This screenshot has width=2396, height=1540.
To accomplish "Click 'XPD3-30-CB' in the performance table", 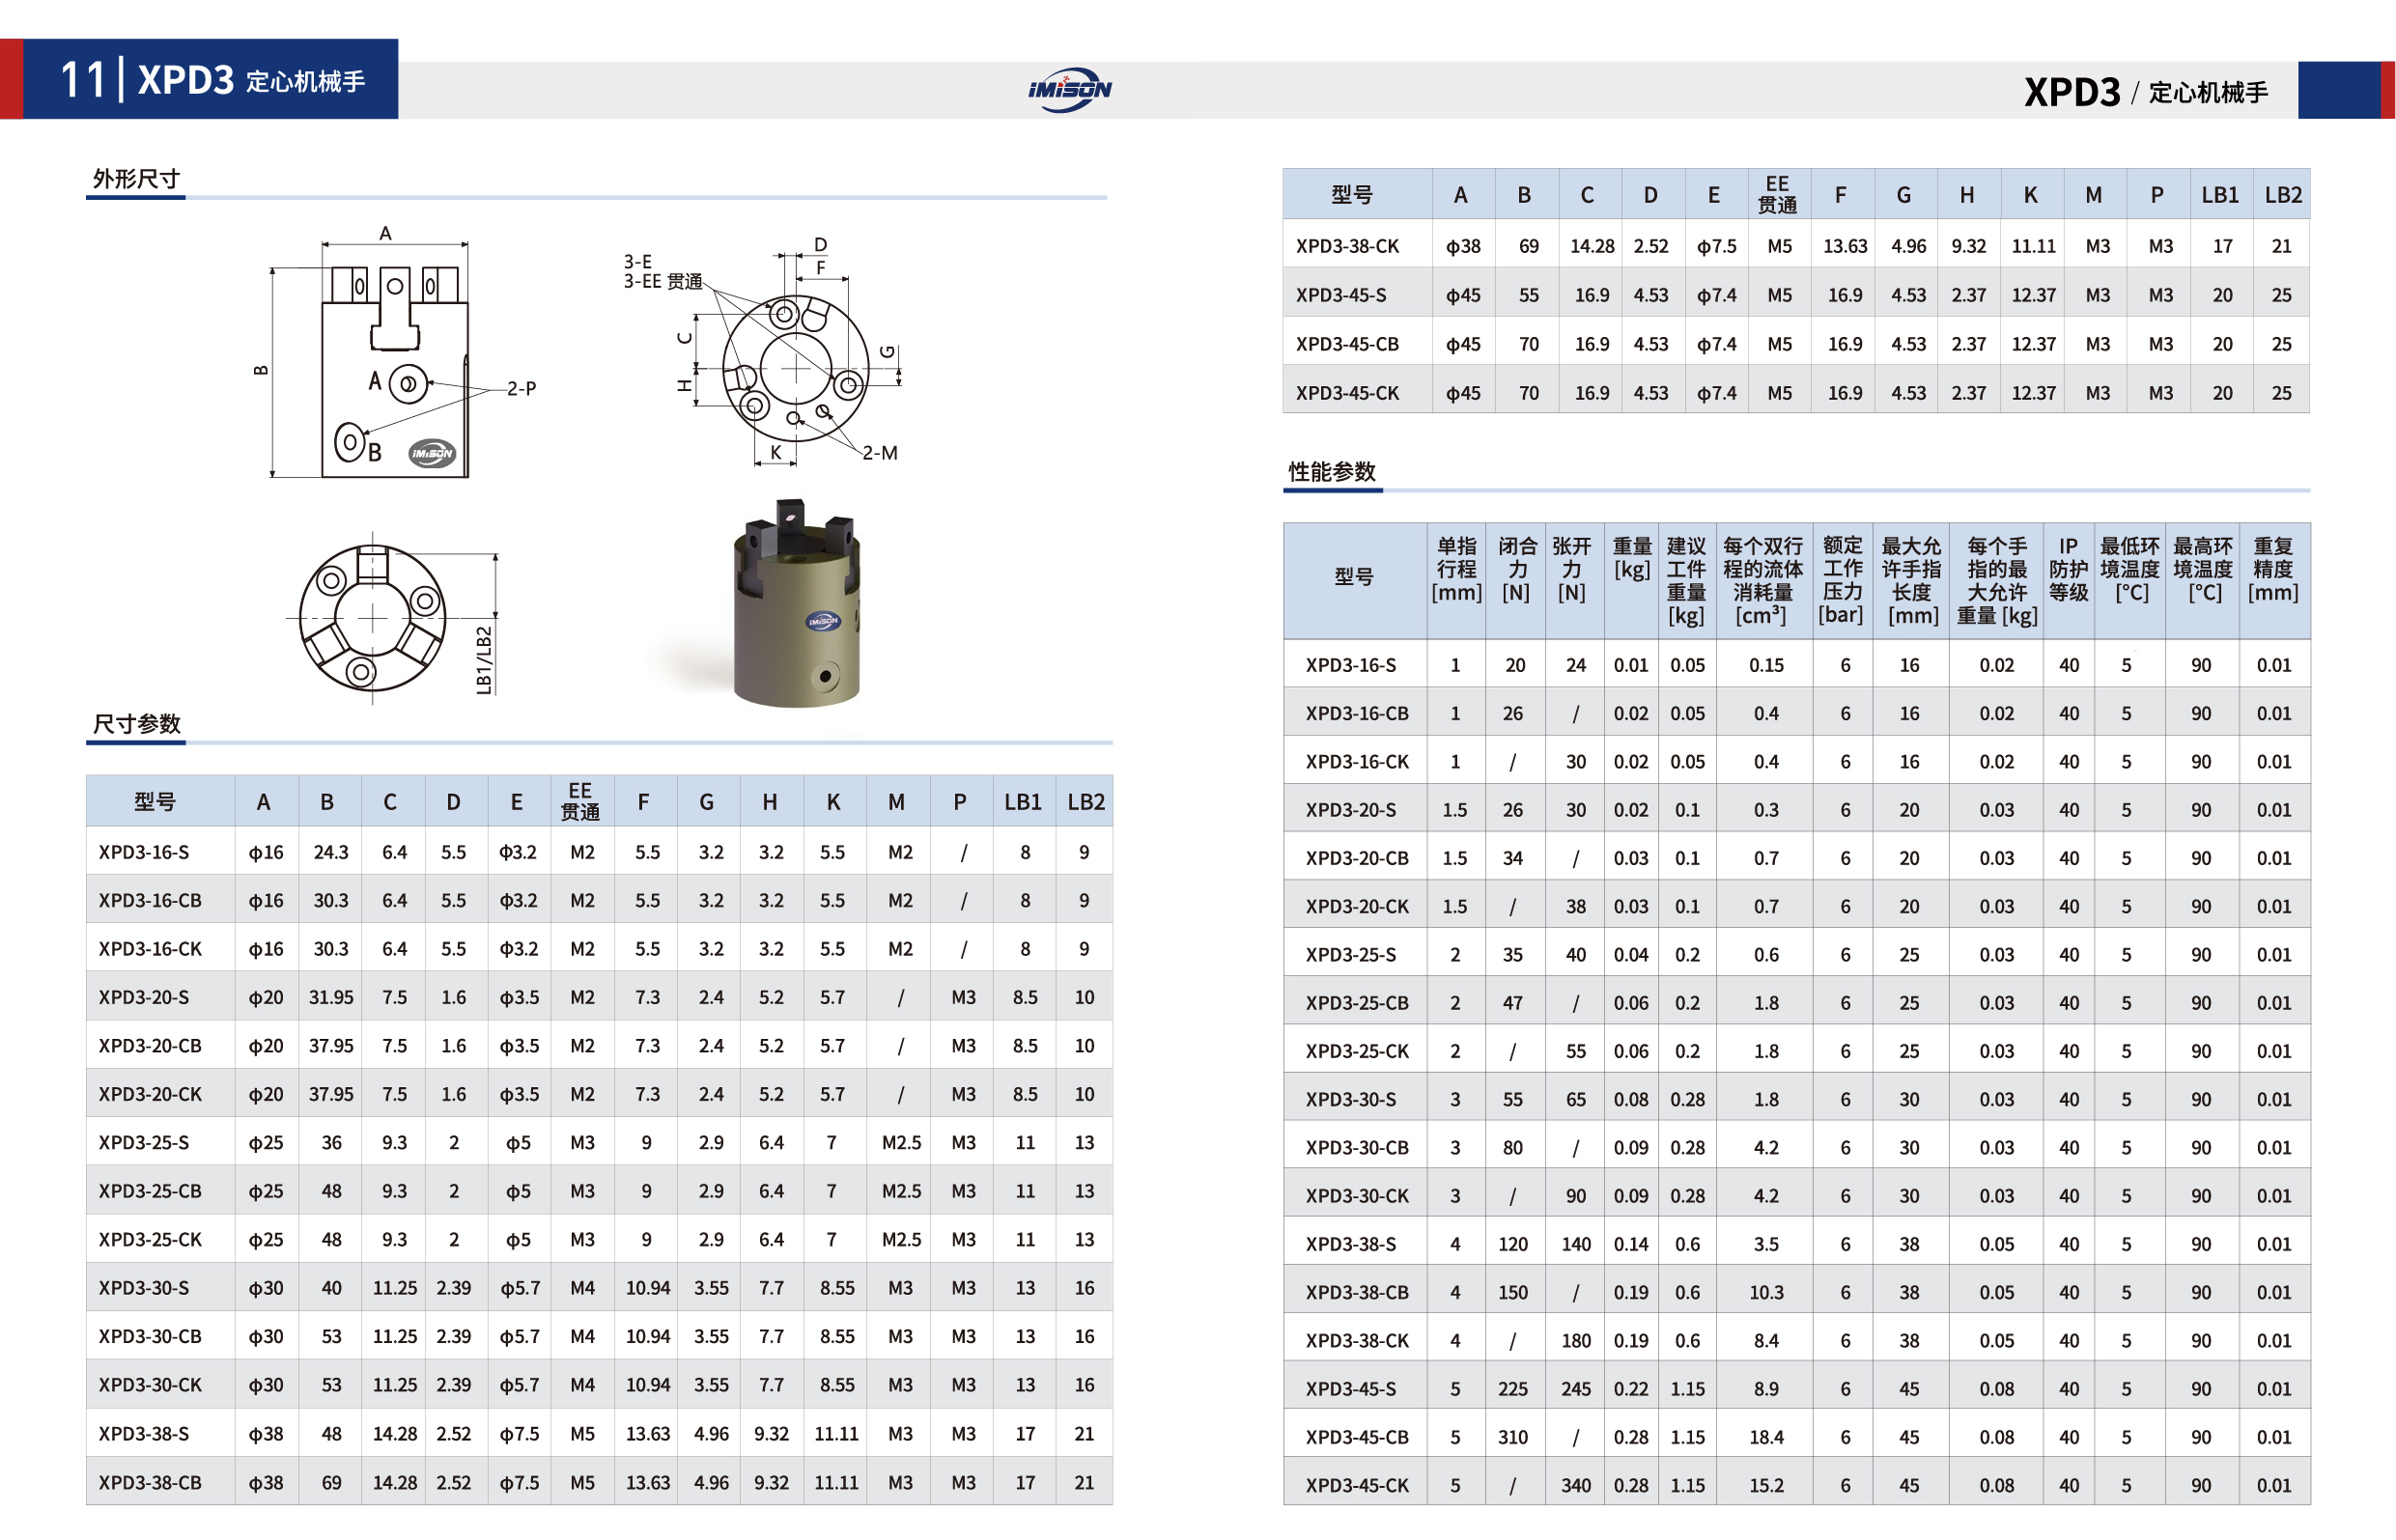I will point(1357,1148).
